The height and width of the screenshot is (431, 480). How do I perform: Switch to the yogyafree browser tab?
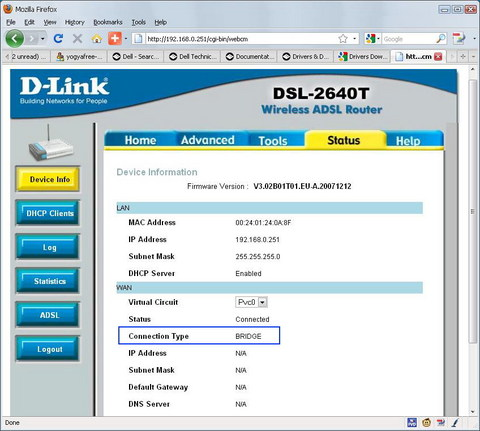pos(79,57)
